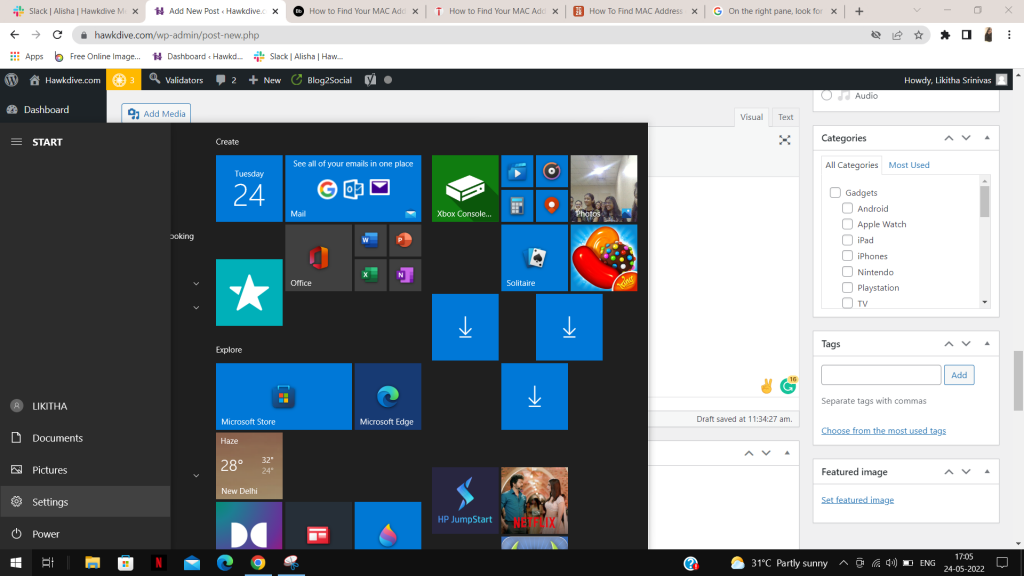
Task: Tick the Playstation category checkbox
Action: click(847, 287)
